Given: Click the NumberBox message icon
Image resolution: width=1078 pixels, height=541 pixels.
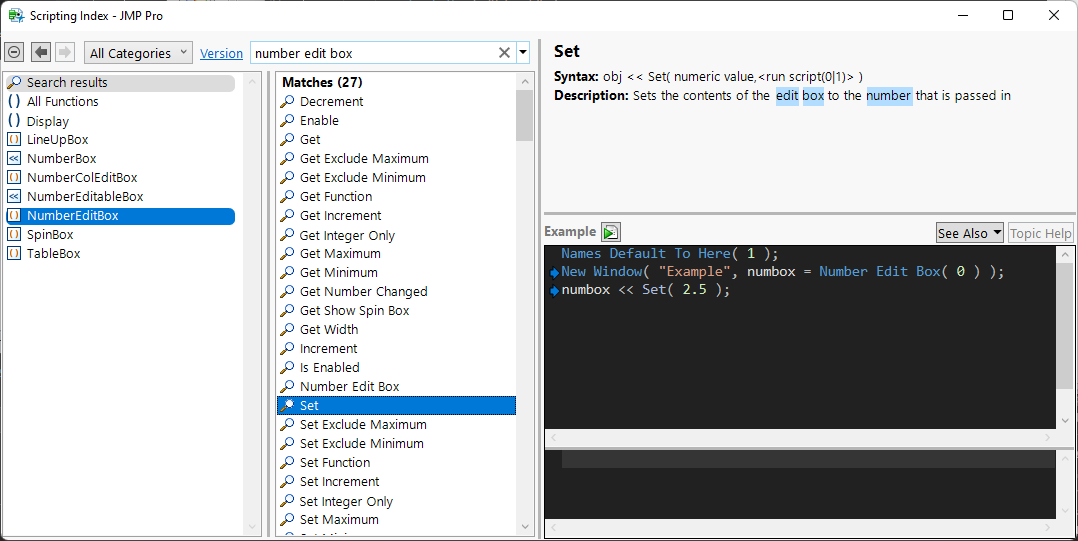Looking at the screenshot, I should [x=14, y=158].
